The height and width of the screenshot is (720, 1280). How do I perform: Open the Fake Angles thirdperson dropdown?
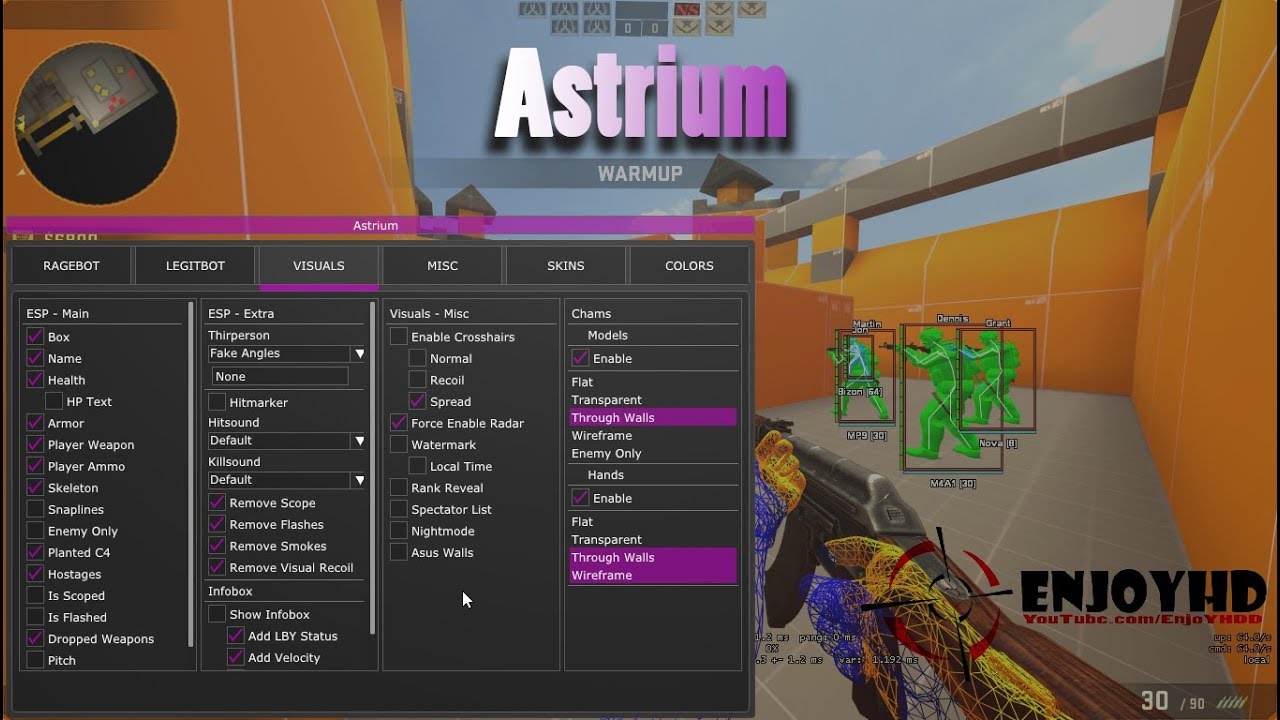coord(288,353)
